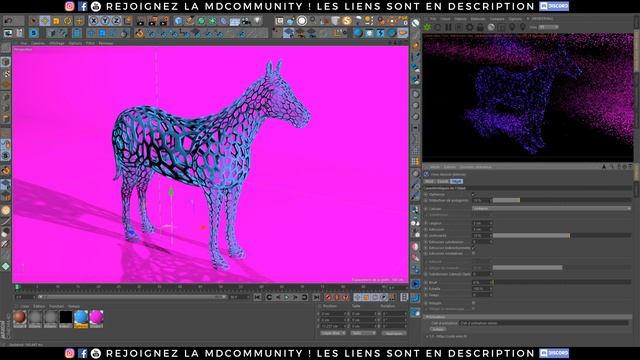This screenshot has height=360, width=640.
Task: Select the Move tool
Action: coord(45,20)
